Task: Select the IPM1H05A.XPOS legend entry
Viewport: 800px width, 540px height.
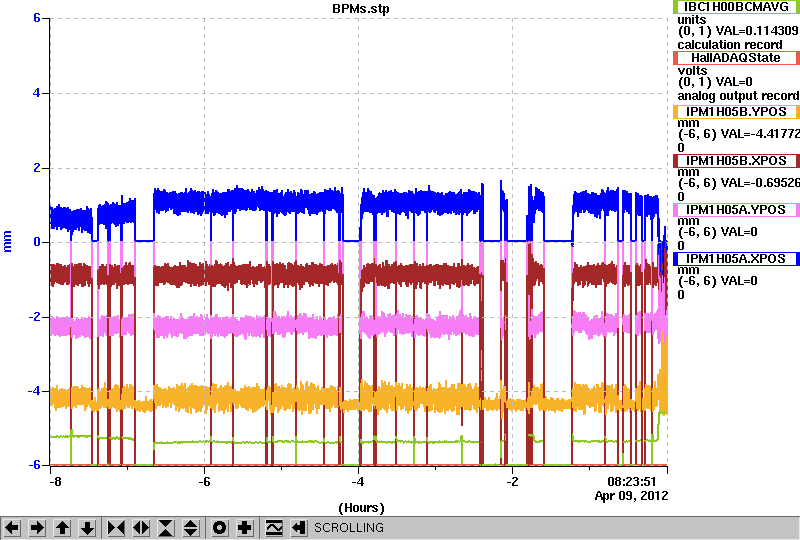Action: pyautogui.click(x=736, y=259)
